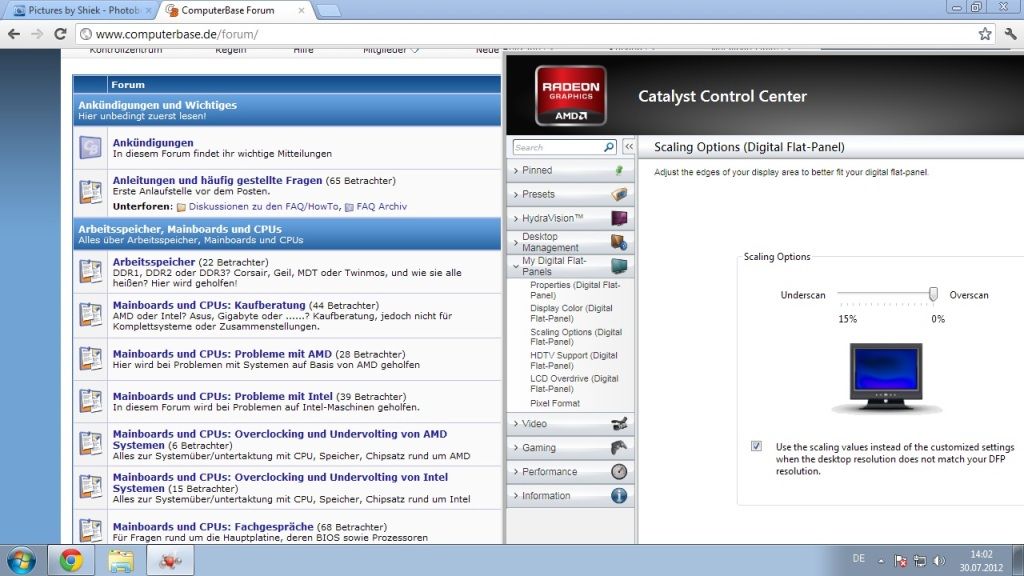Click the Probleme mit Intel forum icon

[90, 400]
